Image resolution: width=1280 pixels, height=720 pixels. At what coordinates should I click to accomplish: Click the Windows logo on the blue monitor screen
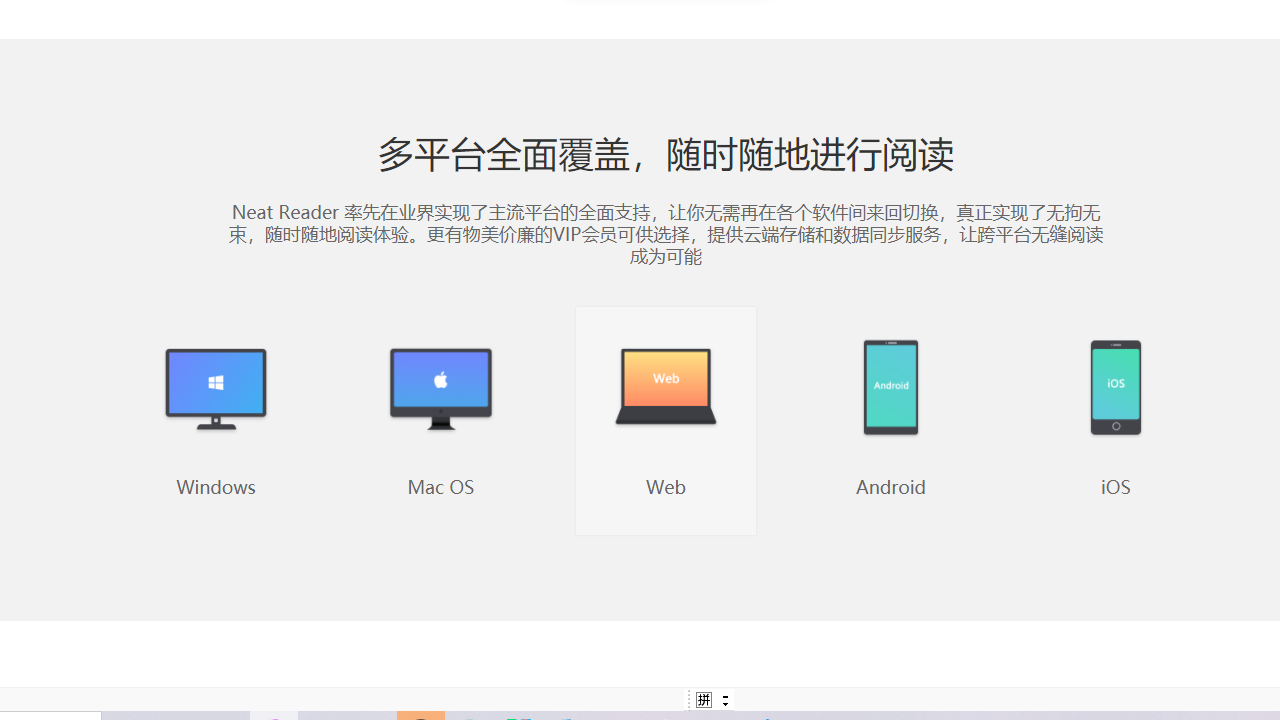pos(214,381)
